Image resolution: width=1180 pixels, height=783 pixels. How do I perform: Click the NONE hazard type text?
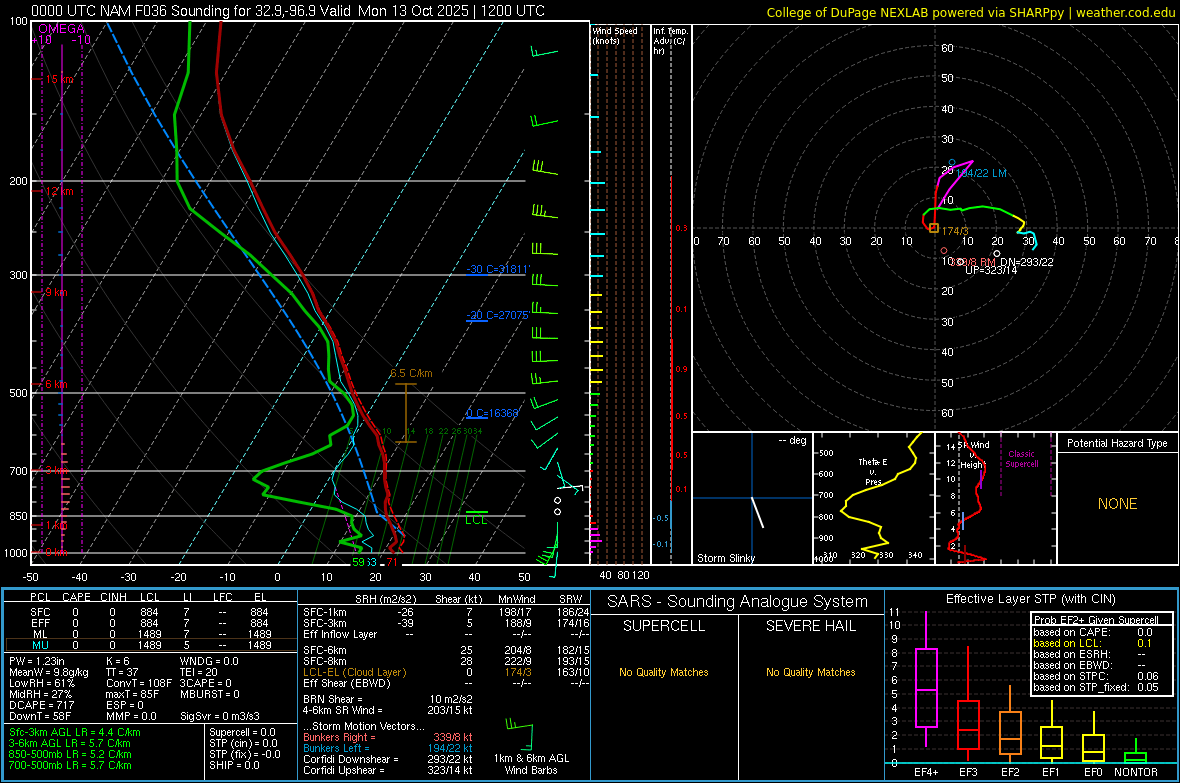(x=1117, y=504)
